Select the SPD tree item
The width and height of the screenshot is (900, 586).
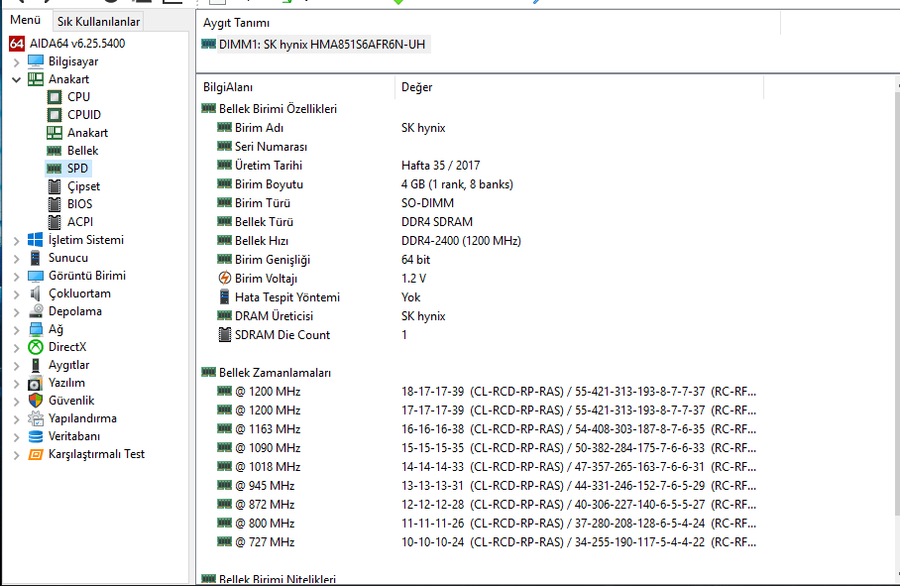tap(77, 168)
